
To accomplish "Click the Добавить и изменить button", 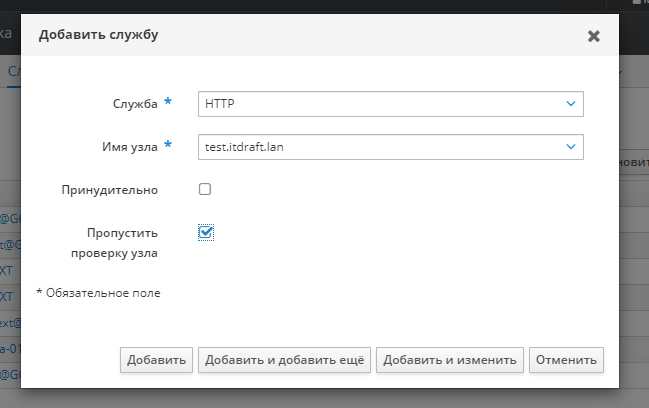I will point(449,360).
